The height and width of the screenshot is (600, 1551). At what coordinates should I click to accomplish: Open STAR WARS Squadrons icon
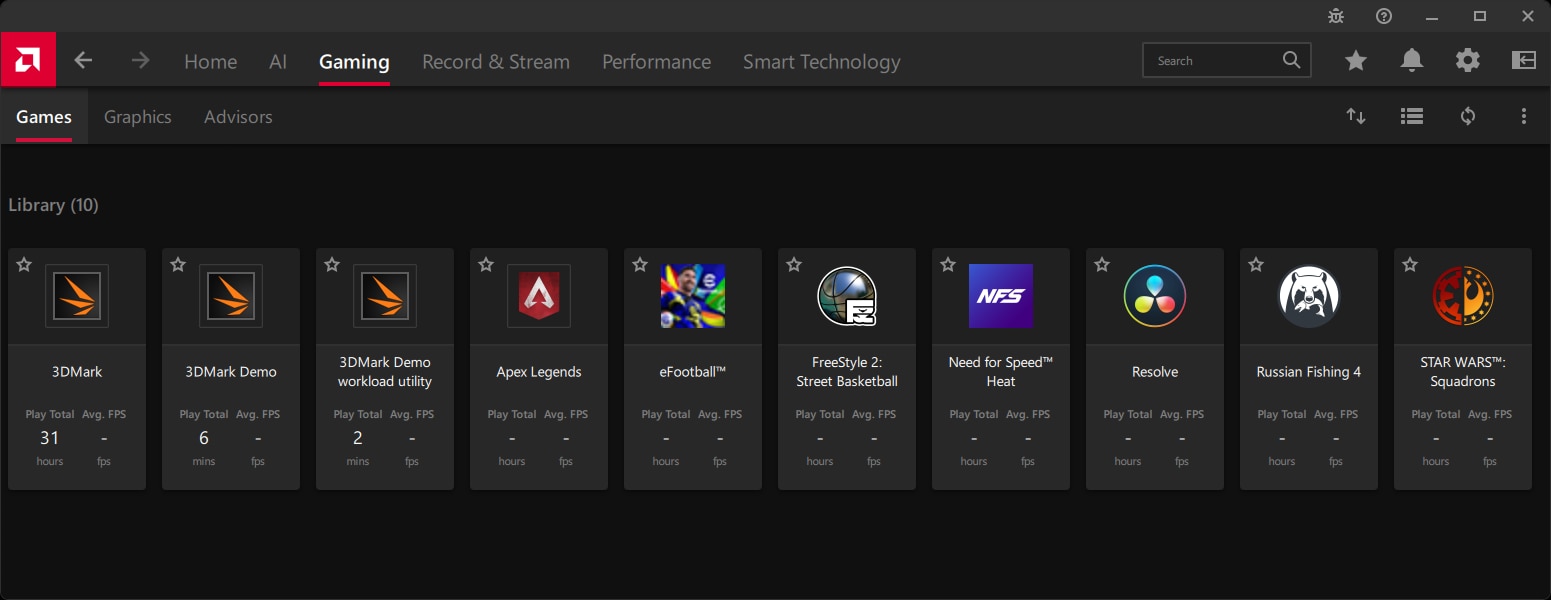[1463, 296]
